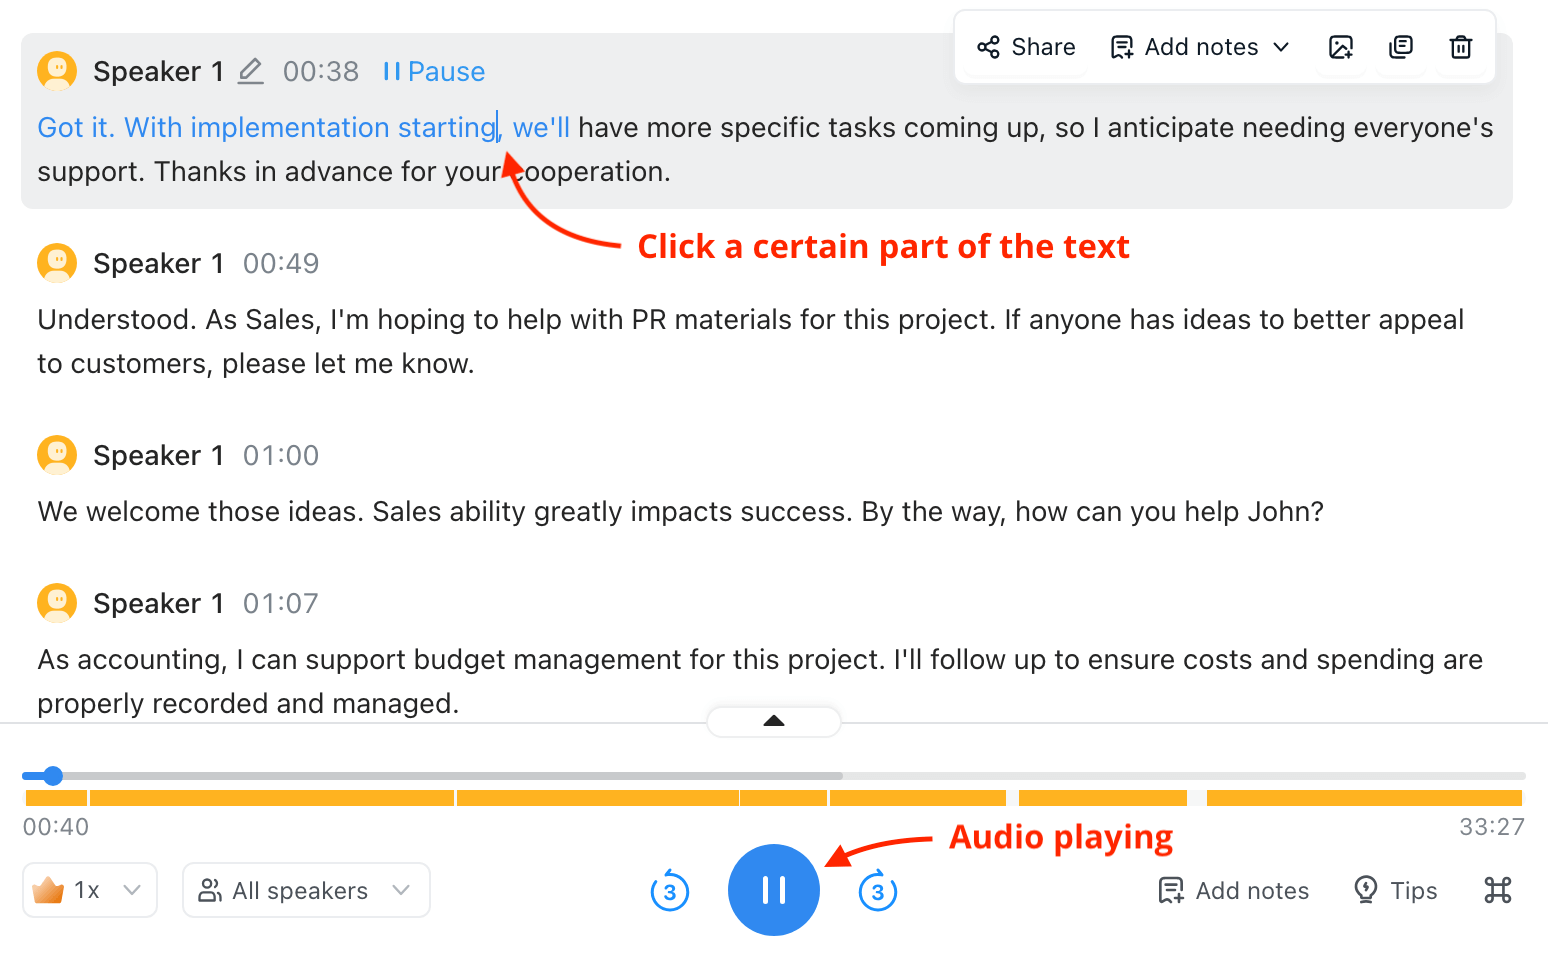
Task: Click the pencil icon to rename Speaker 1
Action: (x=250, y=70)
